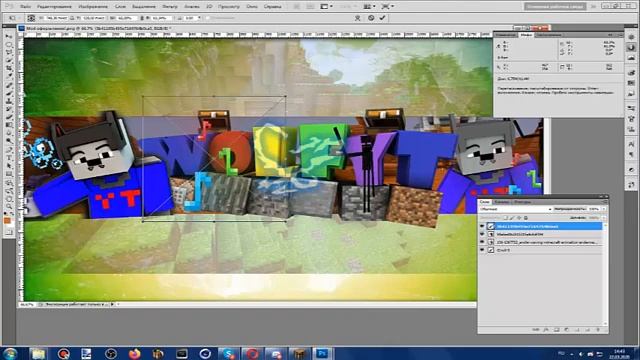Image resolution: width=640 pixels, height=360 pixels.
Task: Swap foreground and background colors
Action: click(11, 214)
